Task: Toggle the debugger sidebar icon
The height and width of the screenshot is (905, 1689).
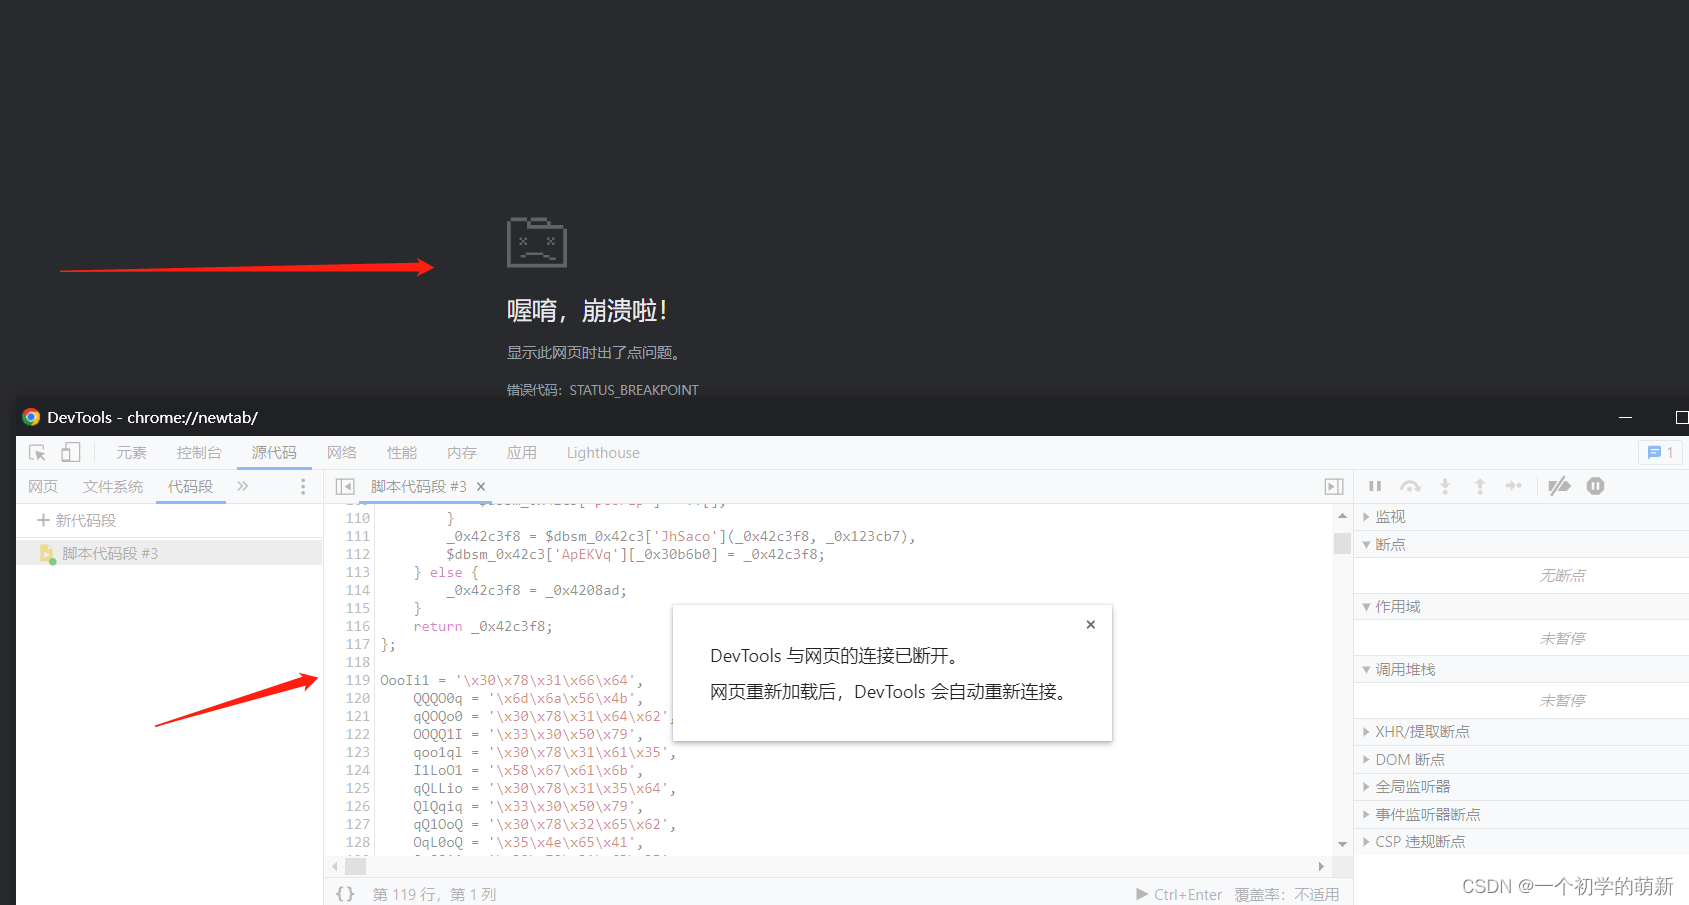Action: 1334,487
